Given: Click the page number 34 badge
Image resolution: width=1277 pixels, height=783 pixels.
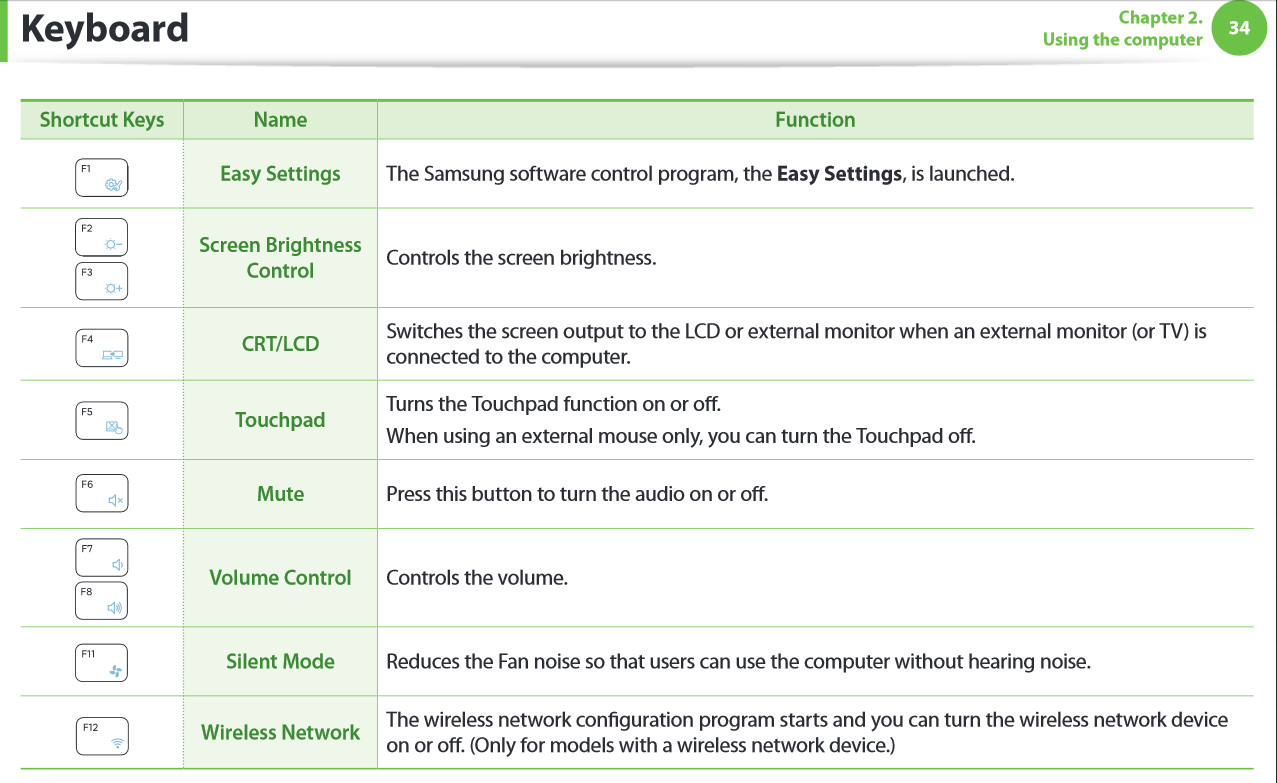Looking at the screenshot, I should pyautogui.click(x=1239, y=28).
